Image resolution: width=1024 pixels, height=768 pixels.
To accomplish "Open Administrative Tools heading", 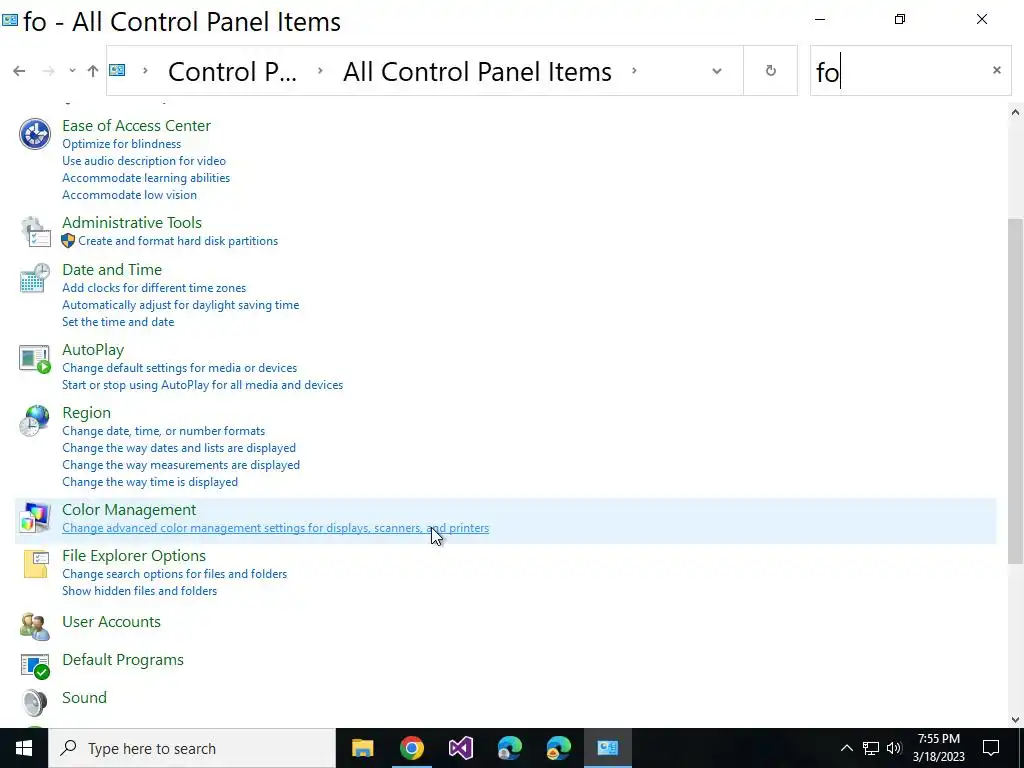I will click(132, 223).
